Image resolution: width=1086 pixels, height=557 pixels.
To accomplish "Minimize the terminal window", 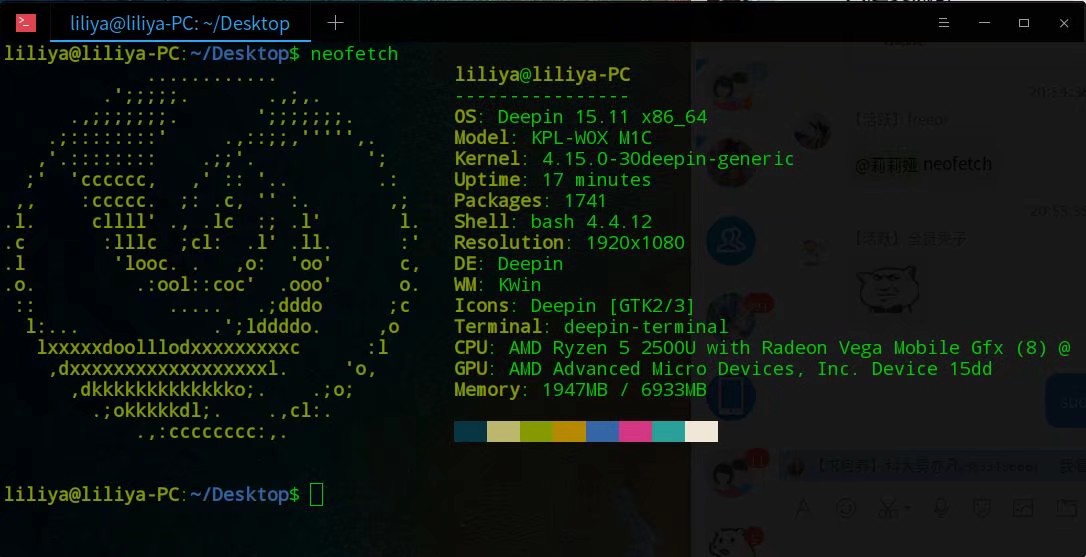I will tap(984, 23).
